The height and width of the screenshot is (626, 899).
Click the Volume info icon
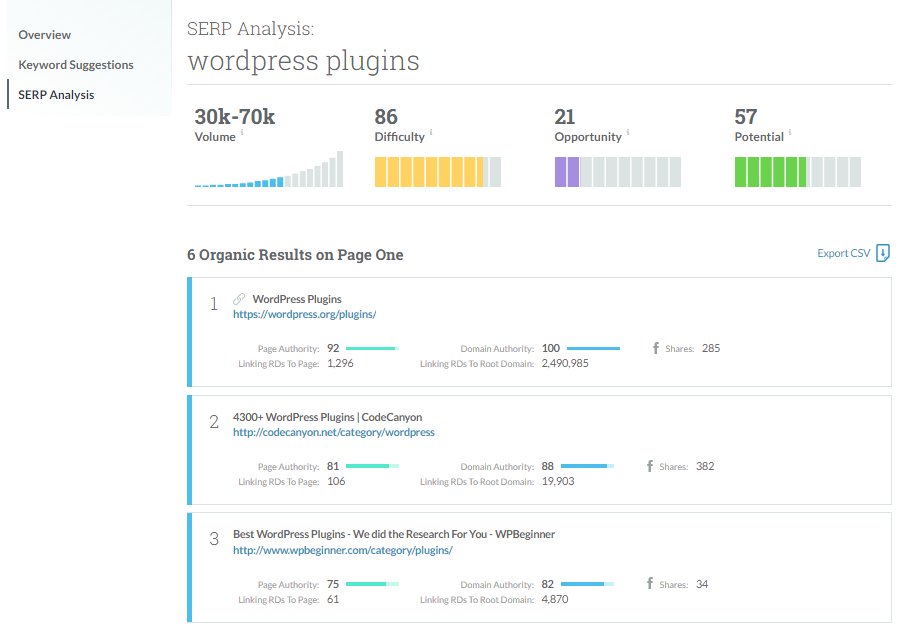(242, 132)
